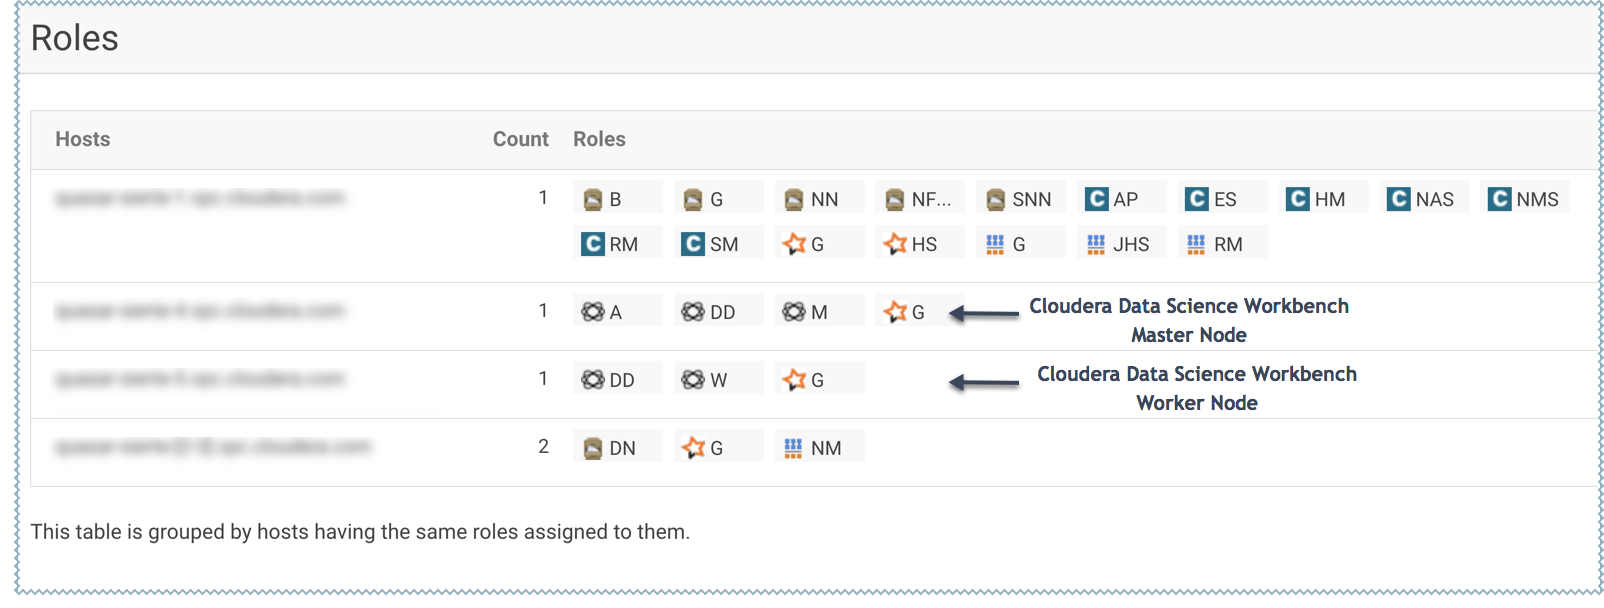The image size is (1604, 608).
Task: Open first blurred hostname link
Action: [x=200, y=198]
